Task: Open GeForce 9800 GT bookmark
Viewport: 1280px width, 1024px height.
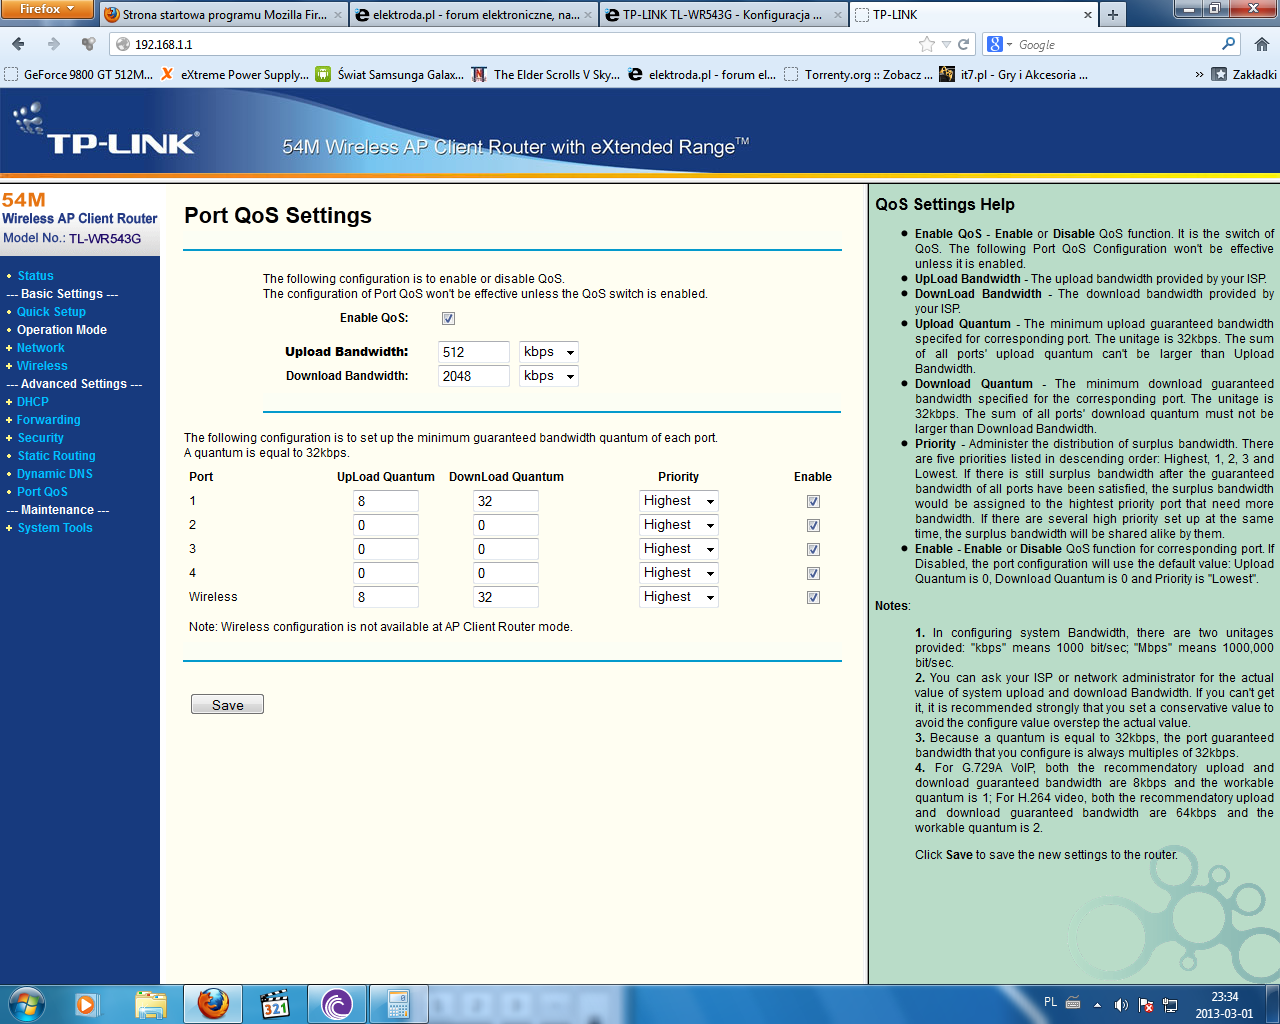Action: coord(79,74)
